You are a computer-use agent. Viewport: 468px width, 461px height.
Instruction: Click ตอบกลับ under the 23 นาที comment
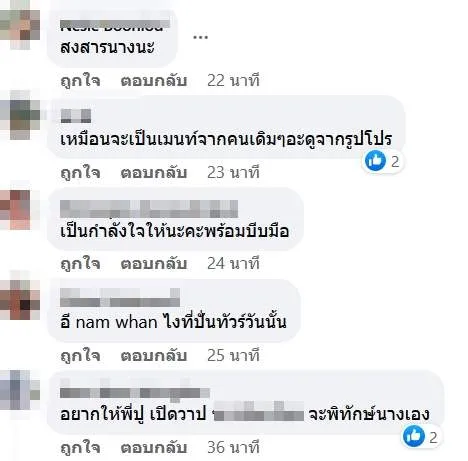(x=154, y=173)
